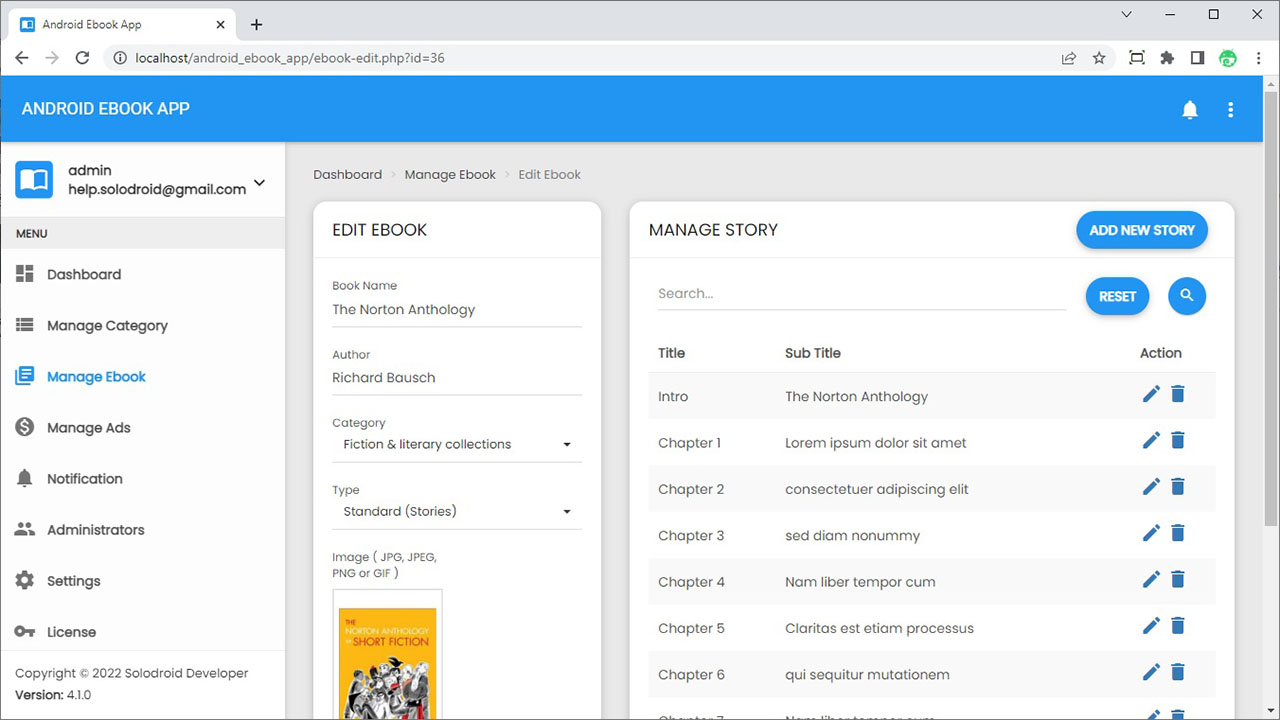Open the Chrome extensions puzzle icon
Screen dimensions: 1280x720
(1167, 58)
